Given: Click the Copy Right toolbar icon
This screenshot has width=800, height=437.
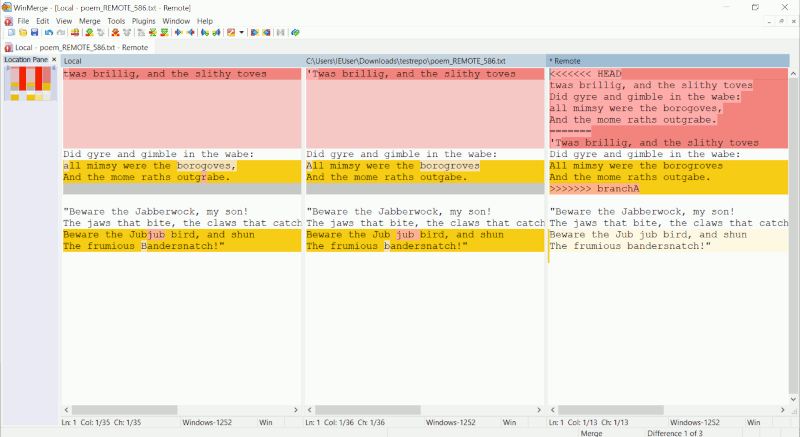Looking at the screenshot, I should point(179,32).
